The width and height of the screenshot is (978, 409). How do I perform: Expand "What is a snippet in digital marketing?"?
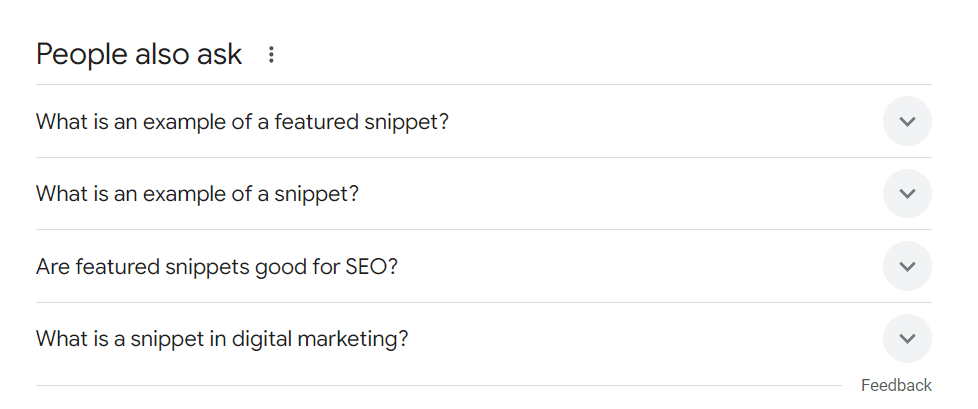tap(484, 339)
